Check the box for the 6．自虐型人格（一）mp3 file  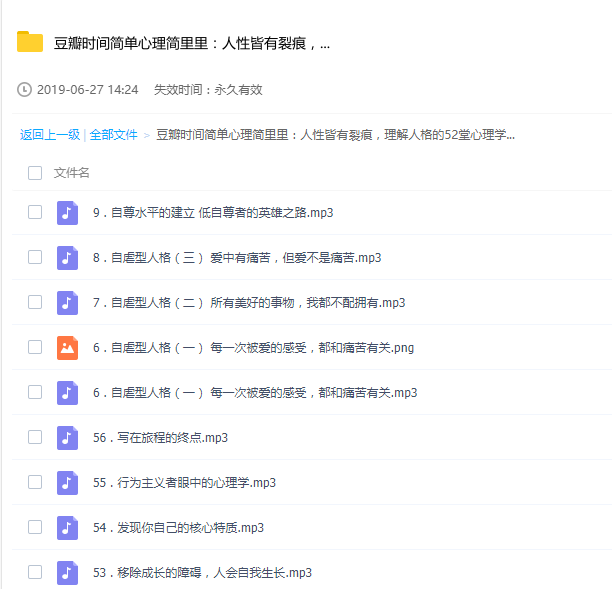pyautogui.click(x=35, y=392)
